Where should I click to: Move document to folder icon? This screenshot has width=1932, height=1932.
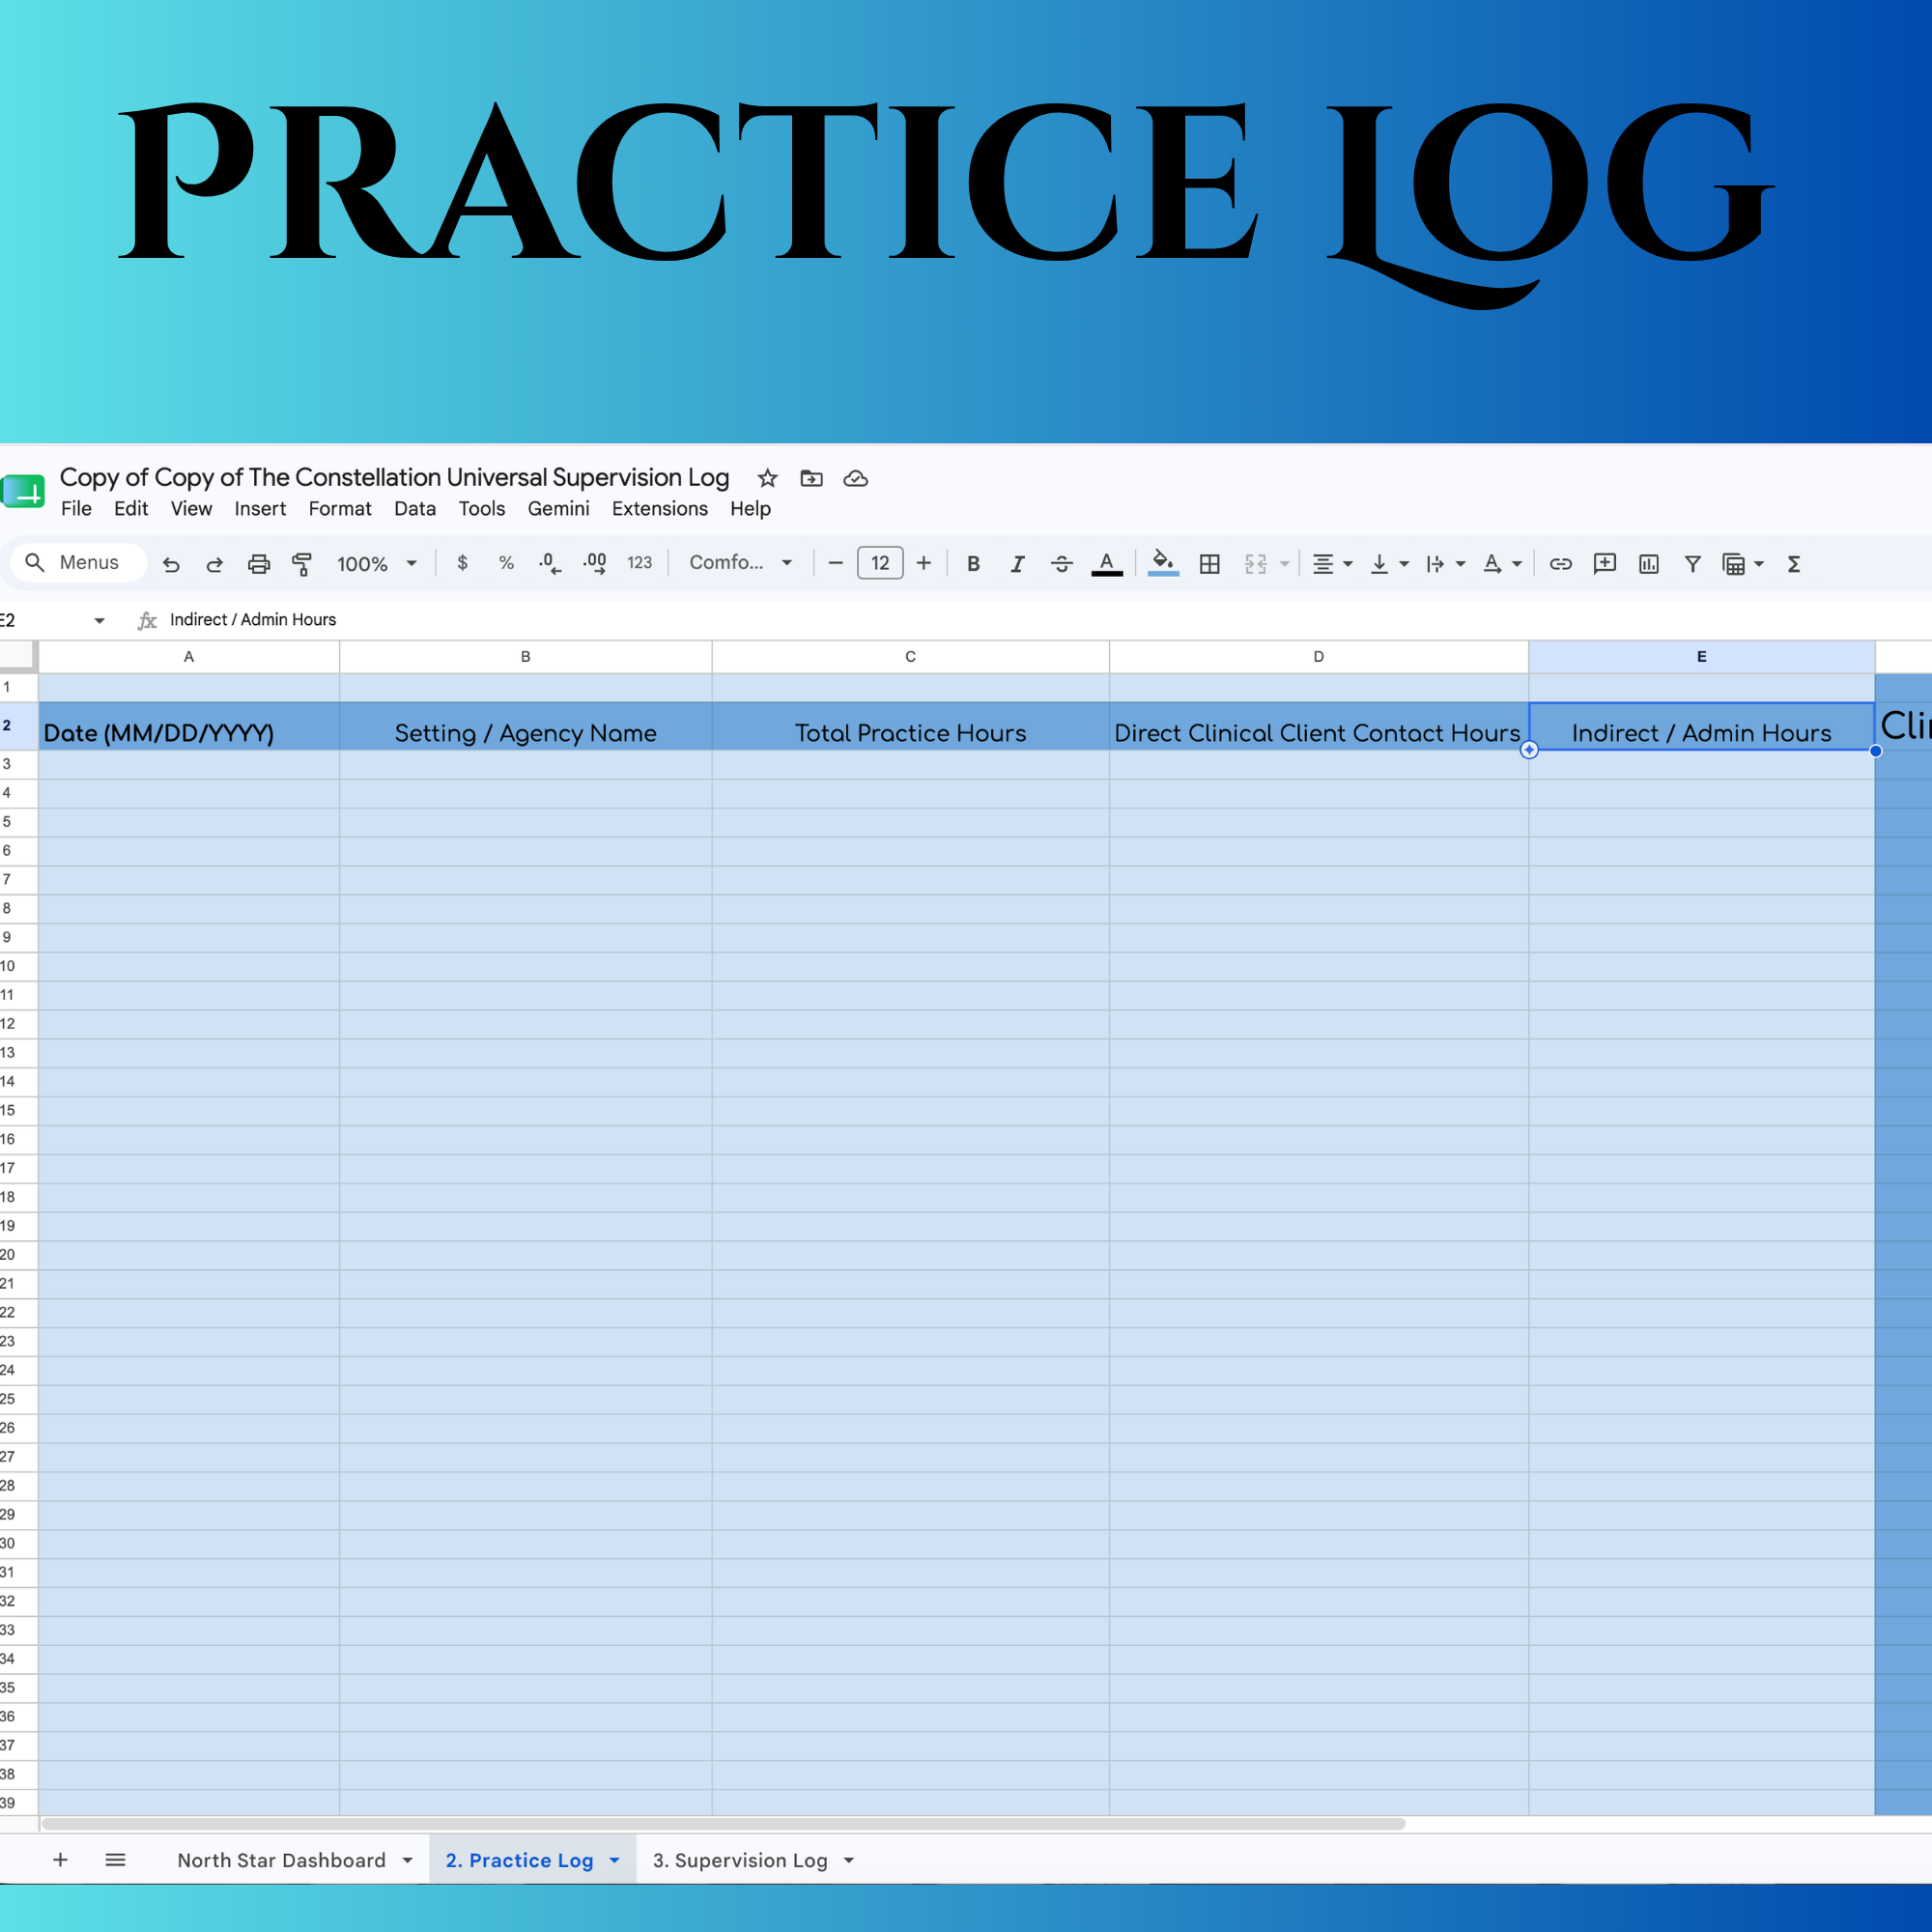point(811,478)
